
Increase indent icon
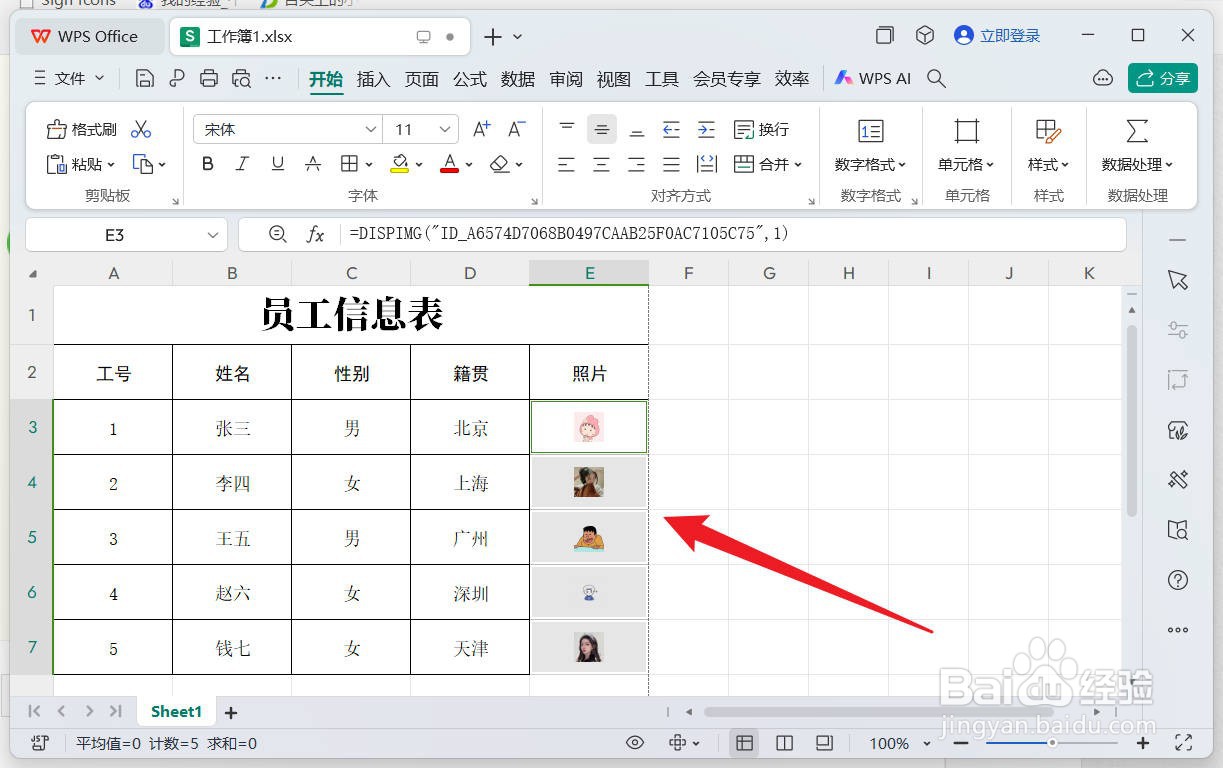706,129
